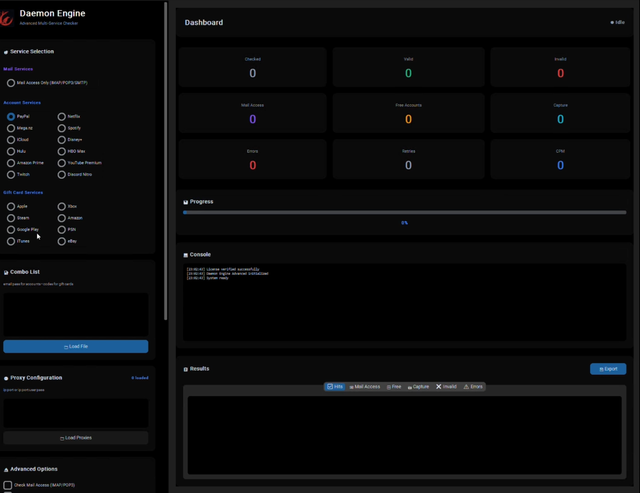Select the Apple gift card option

click(11, 207)
